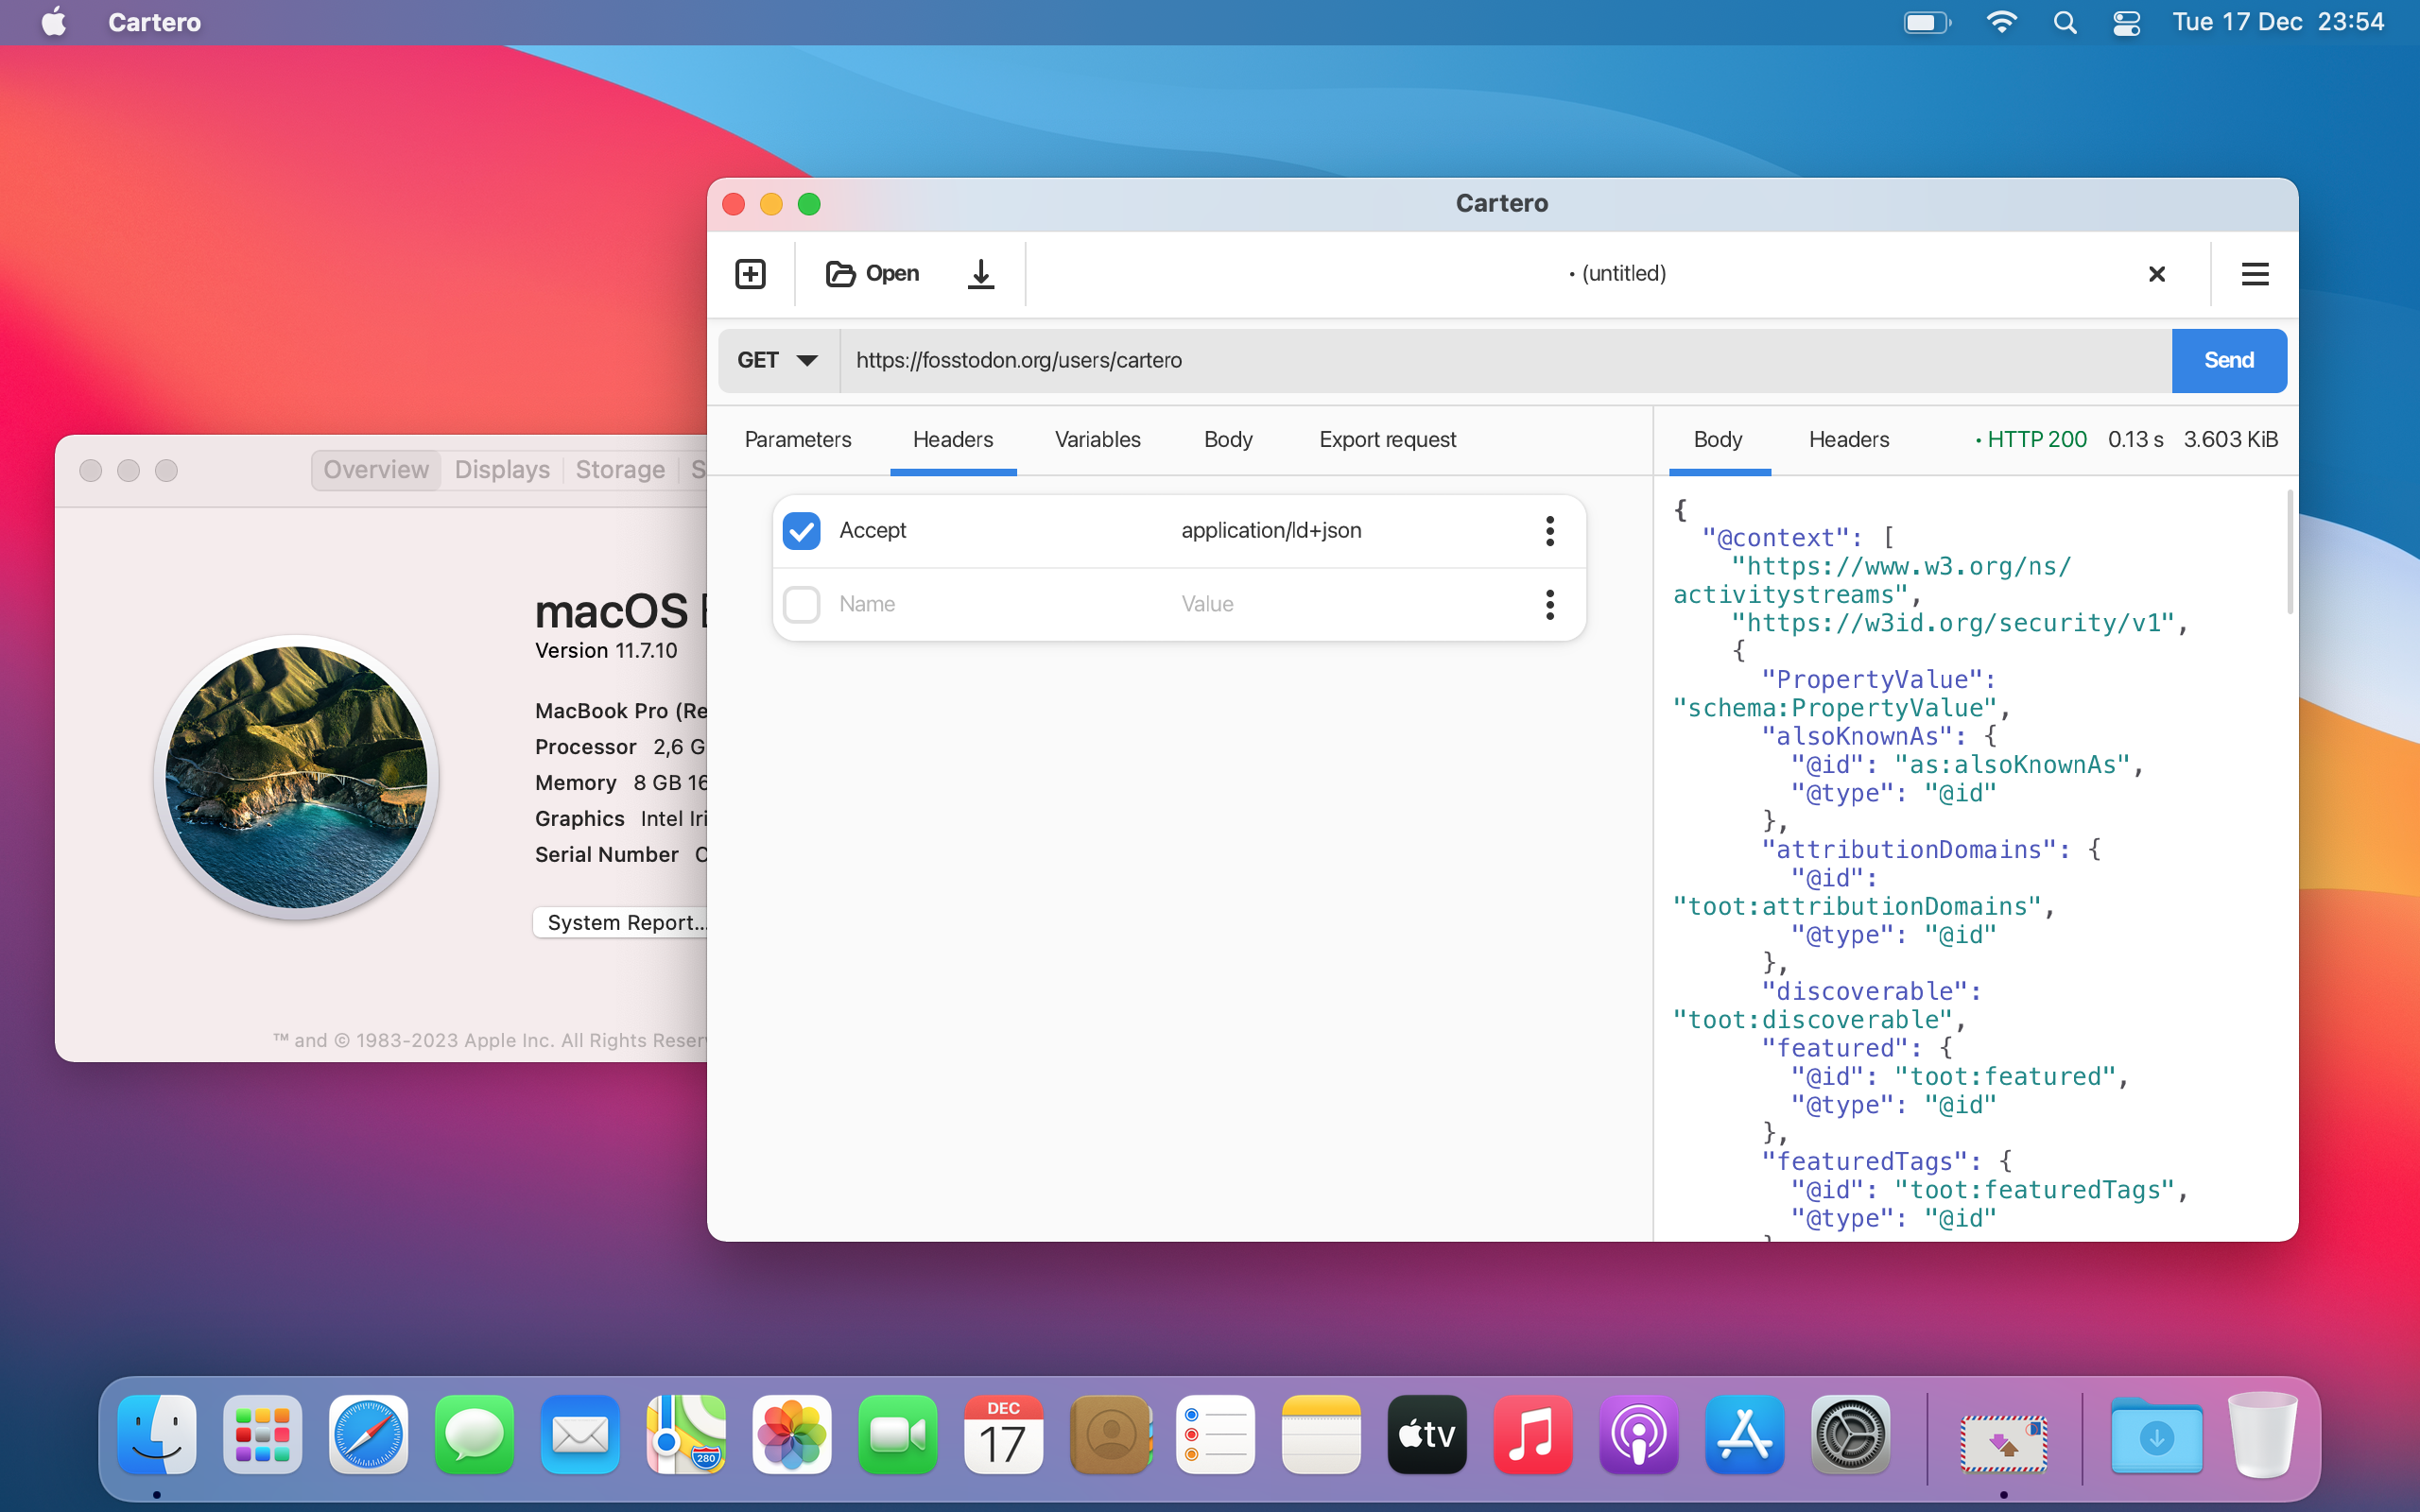Click the save/download arrow icon in toolbar
This screenshot has width=2420, height=1512.
[x=981, y=273]
